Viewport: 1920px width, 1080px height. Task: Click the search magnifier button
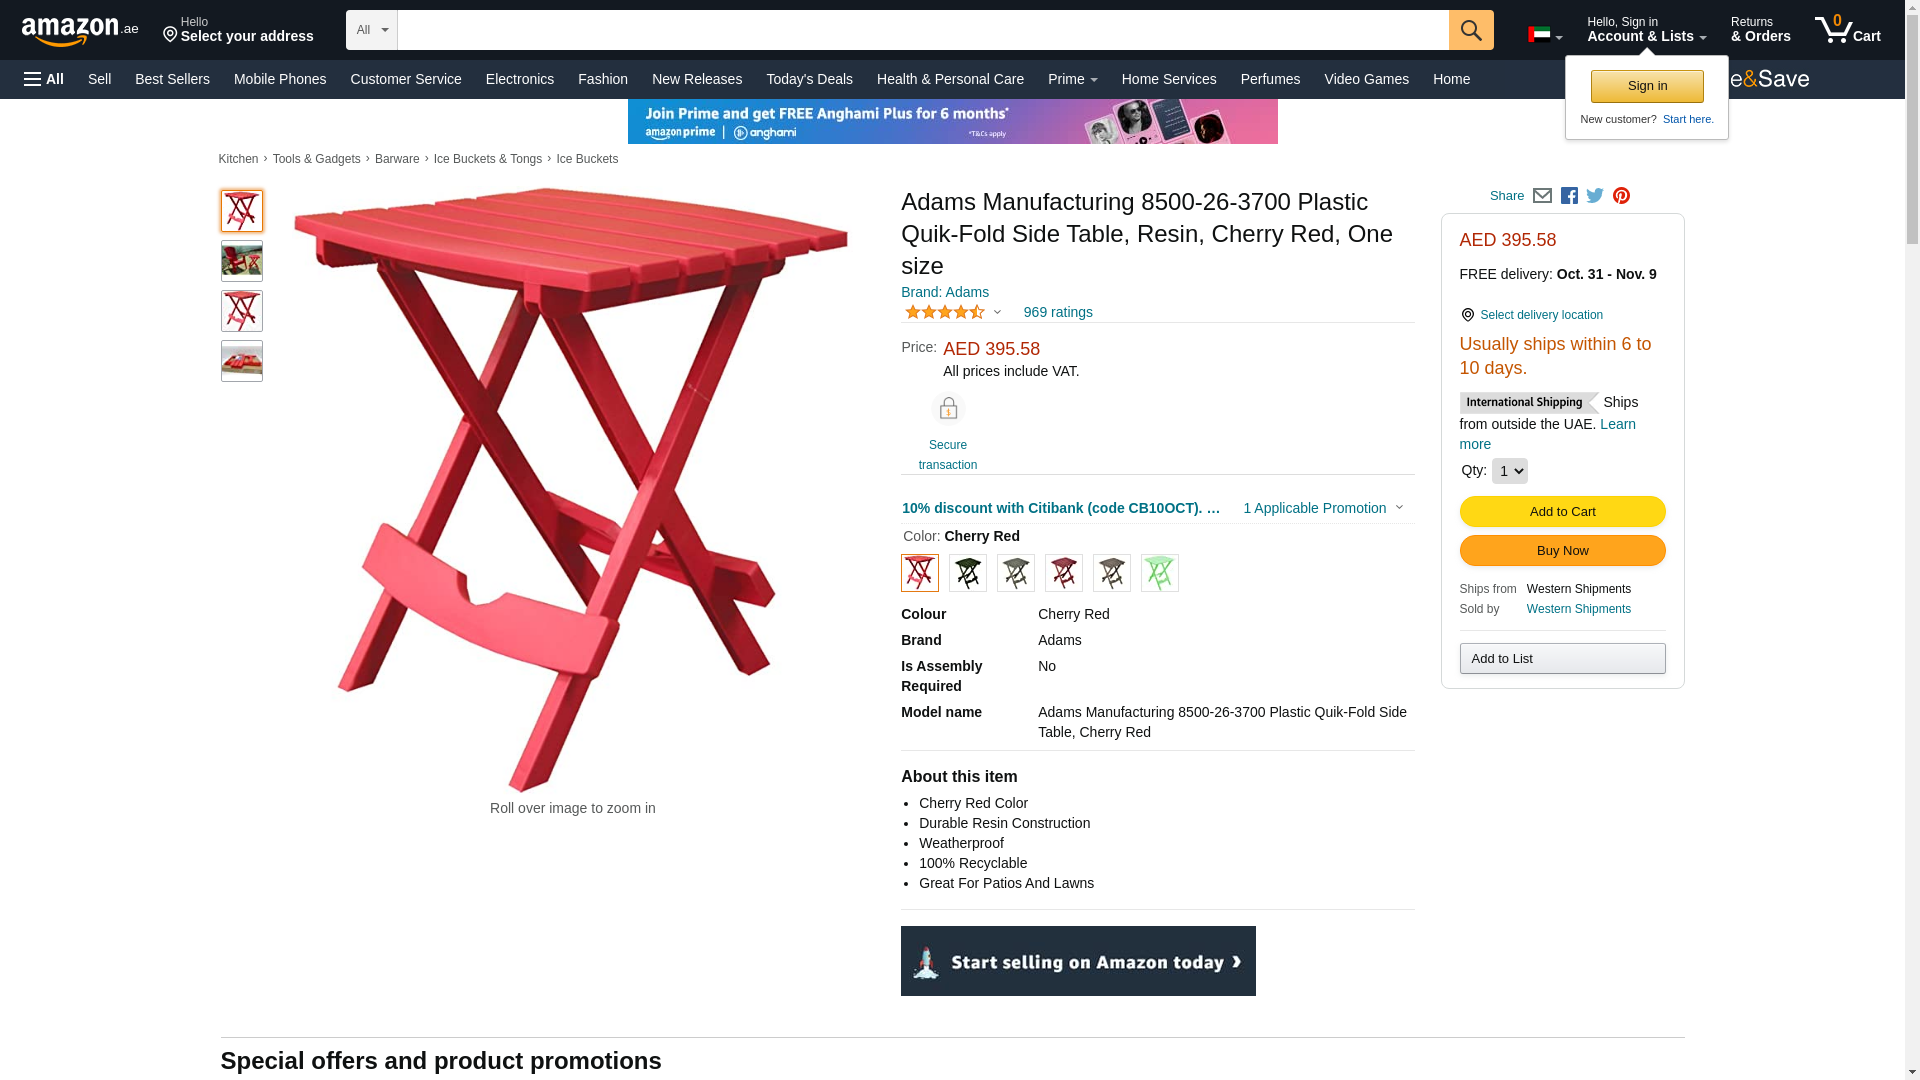coord(1470,30)
